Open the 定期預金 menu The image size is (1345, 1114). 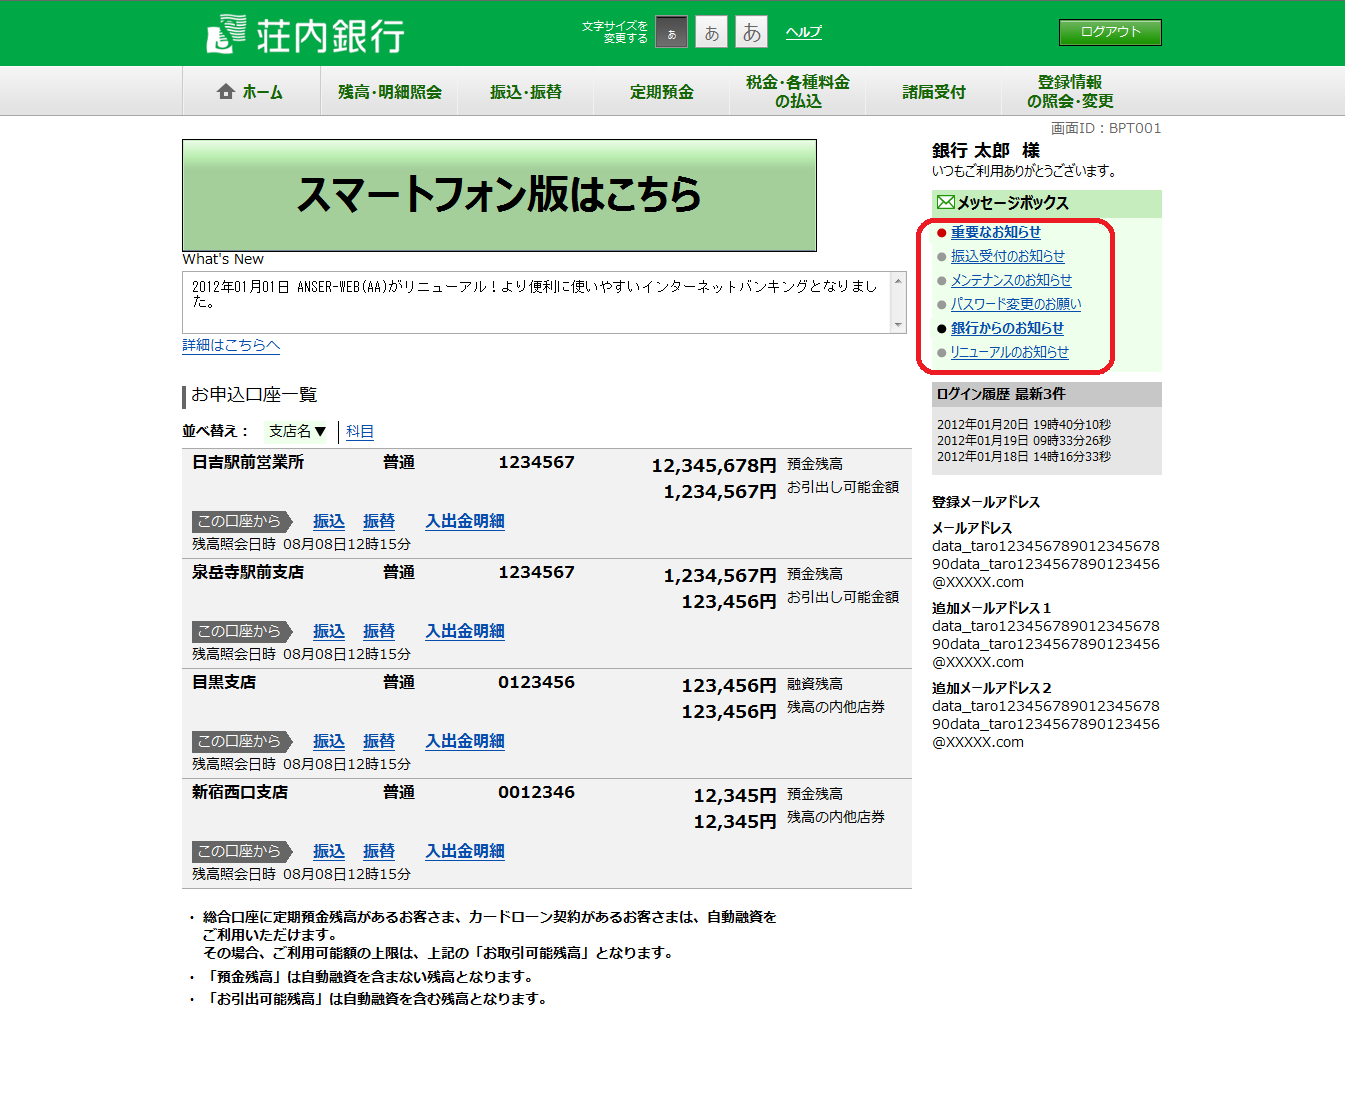coord(662,92)
